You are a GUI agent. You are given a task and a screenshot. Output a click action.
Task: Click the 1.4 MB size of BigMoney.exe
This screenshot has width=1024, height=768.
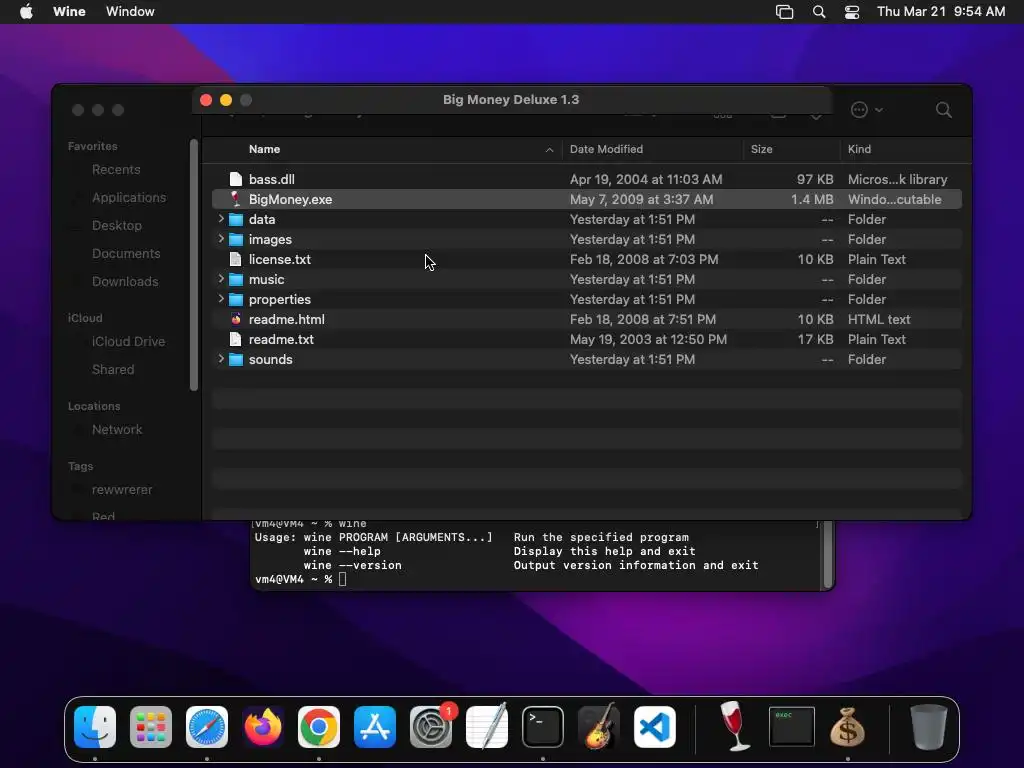click(x=812, y=199)
